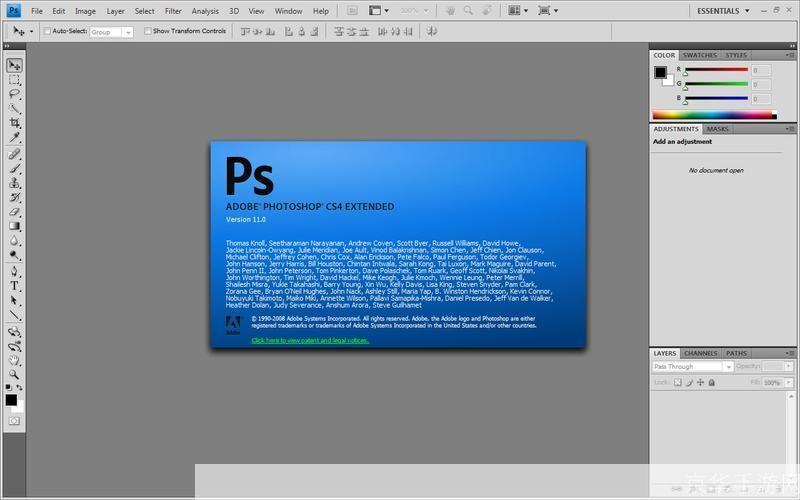Select the Horizontal Type tool

click(14, 286)
